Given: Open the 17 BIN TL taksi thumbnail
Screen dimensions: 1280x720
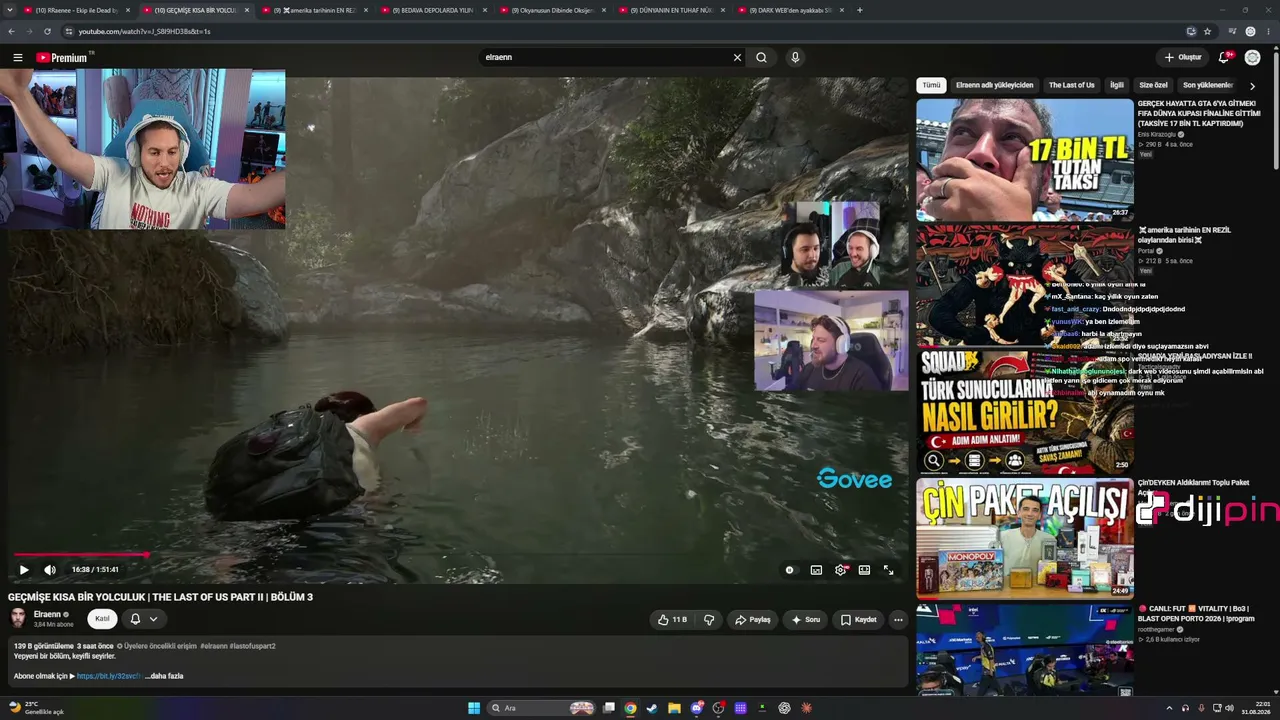Looking at the screenshot, I should point(1025,159).
